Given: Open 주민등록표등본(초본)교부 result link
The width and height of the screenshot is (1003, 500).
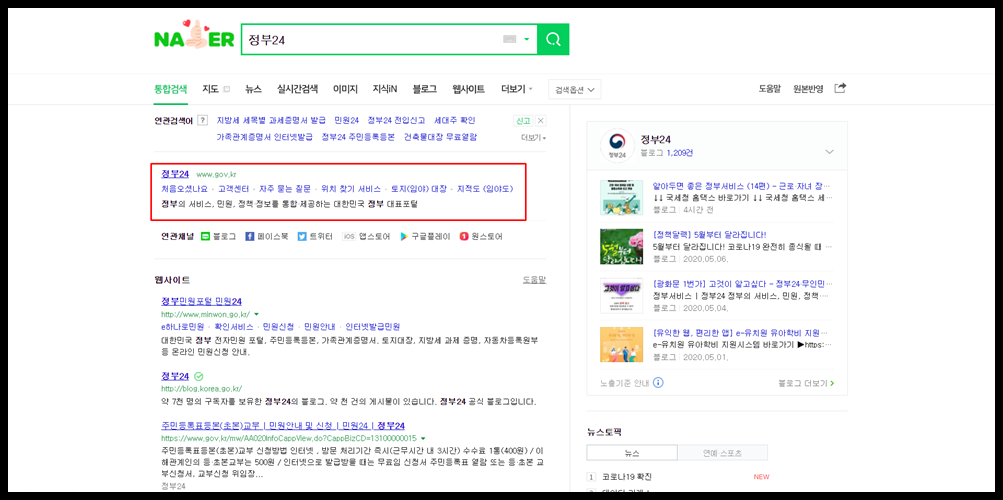Looking at the screenshot, I should pos(283,426).
